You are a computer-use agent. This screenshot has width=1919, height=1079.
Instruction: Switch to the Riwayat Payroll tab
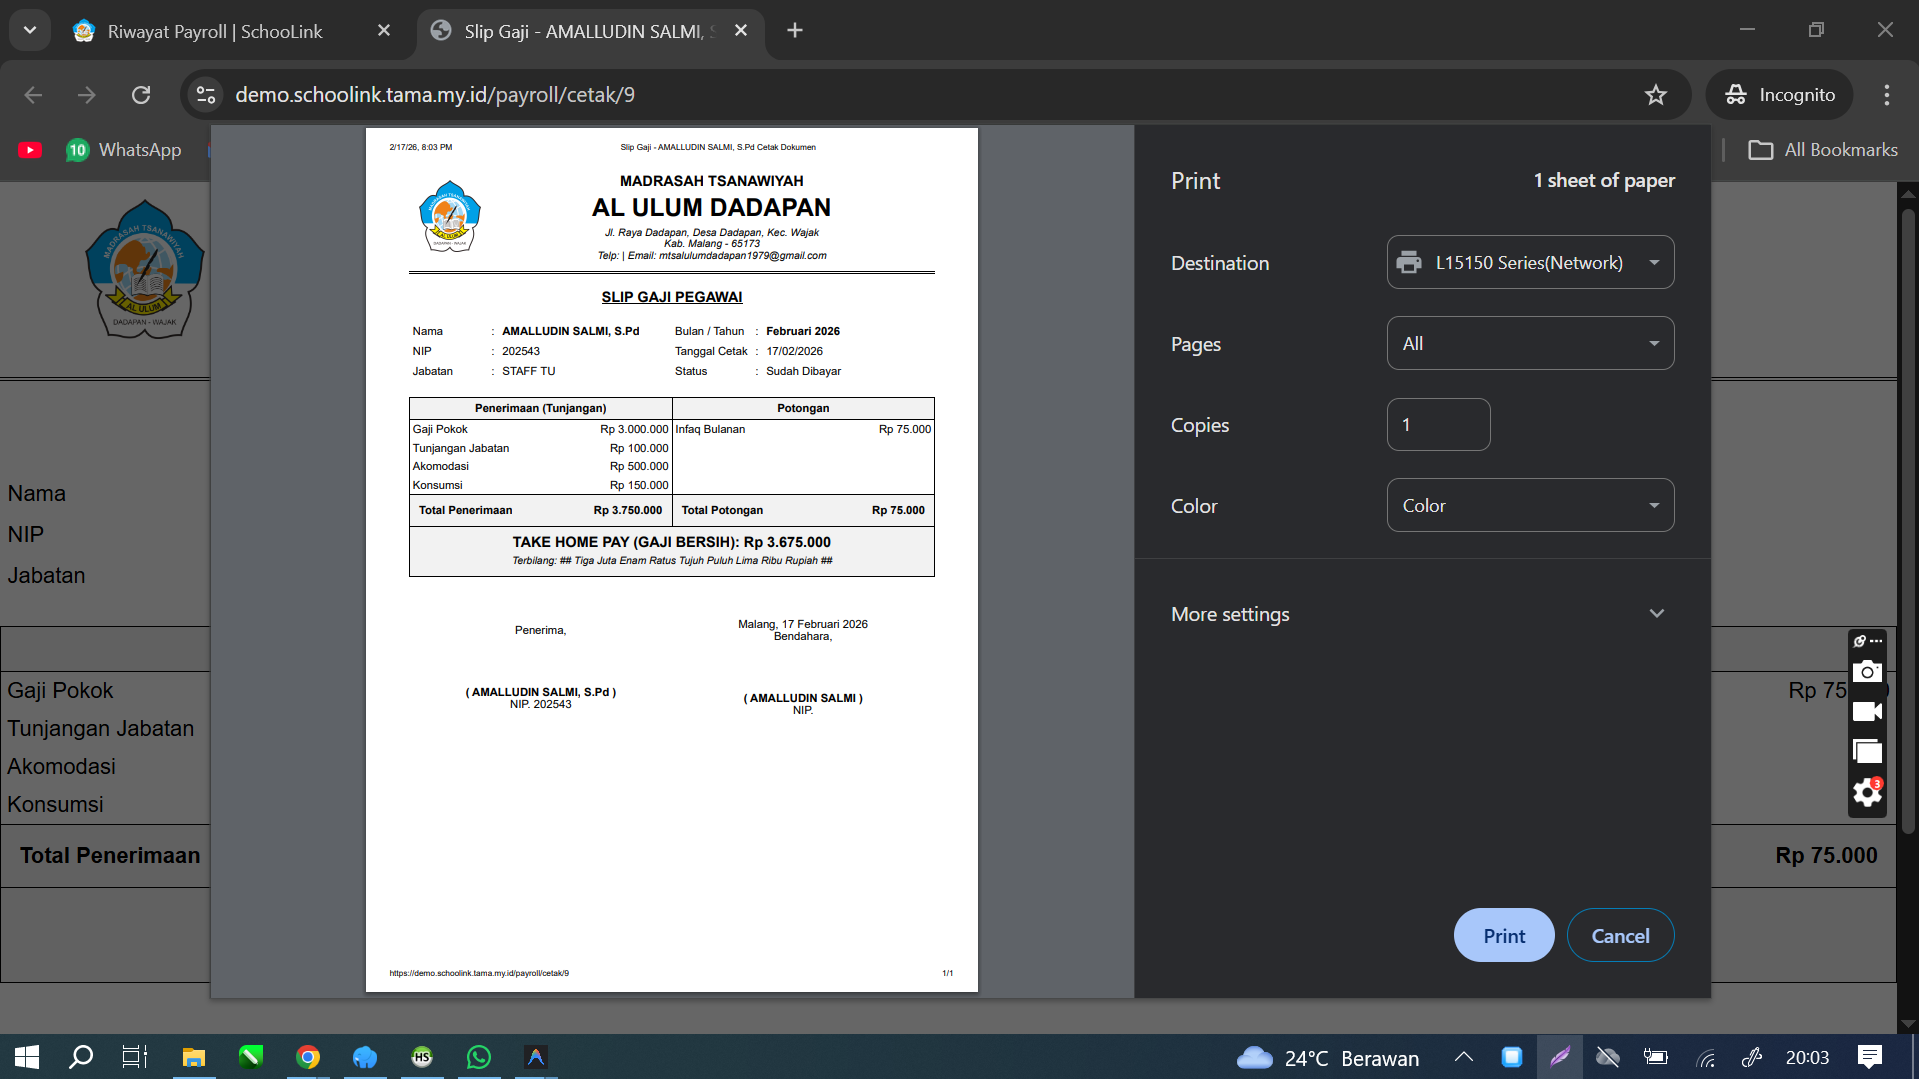[x=215, y=31]
